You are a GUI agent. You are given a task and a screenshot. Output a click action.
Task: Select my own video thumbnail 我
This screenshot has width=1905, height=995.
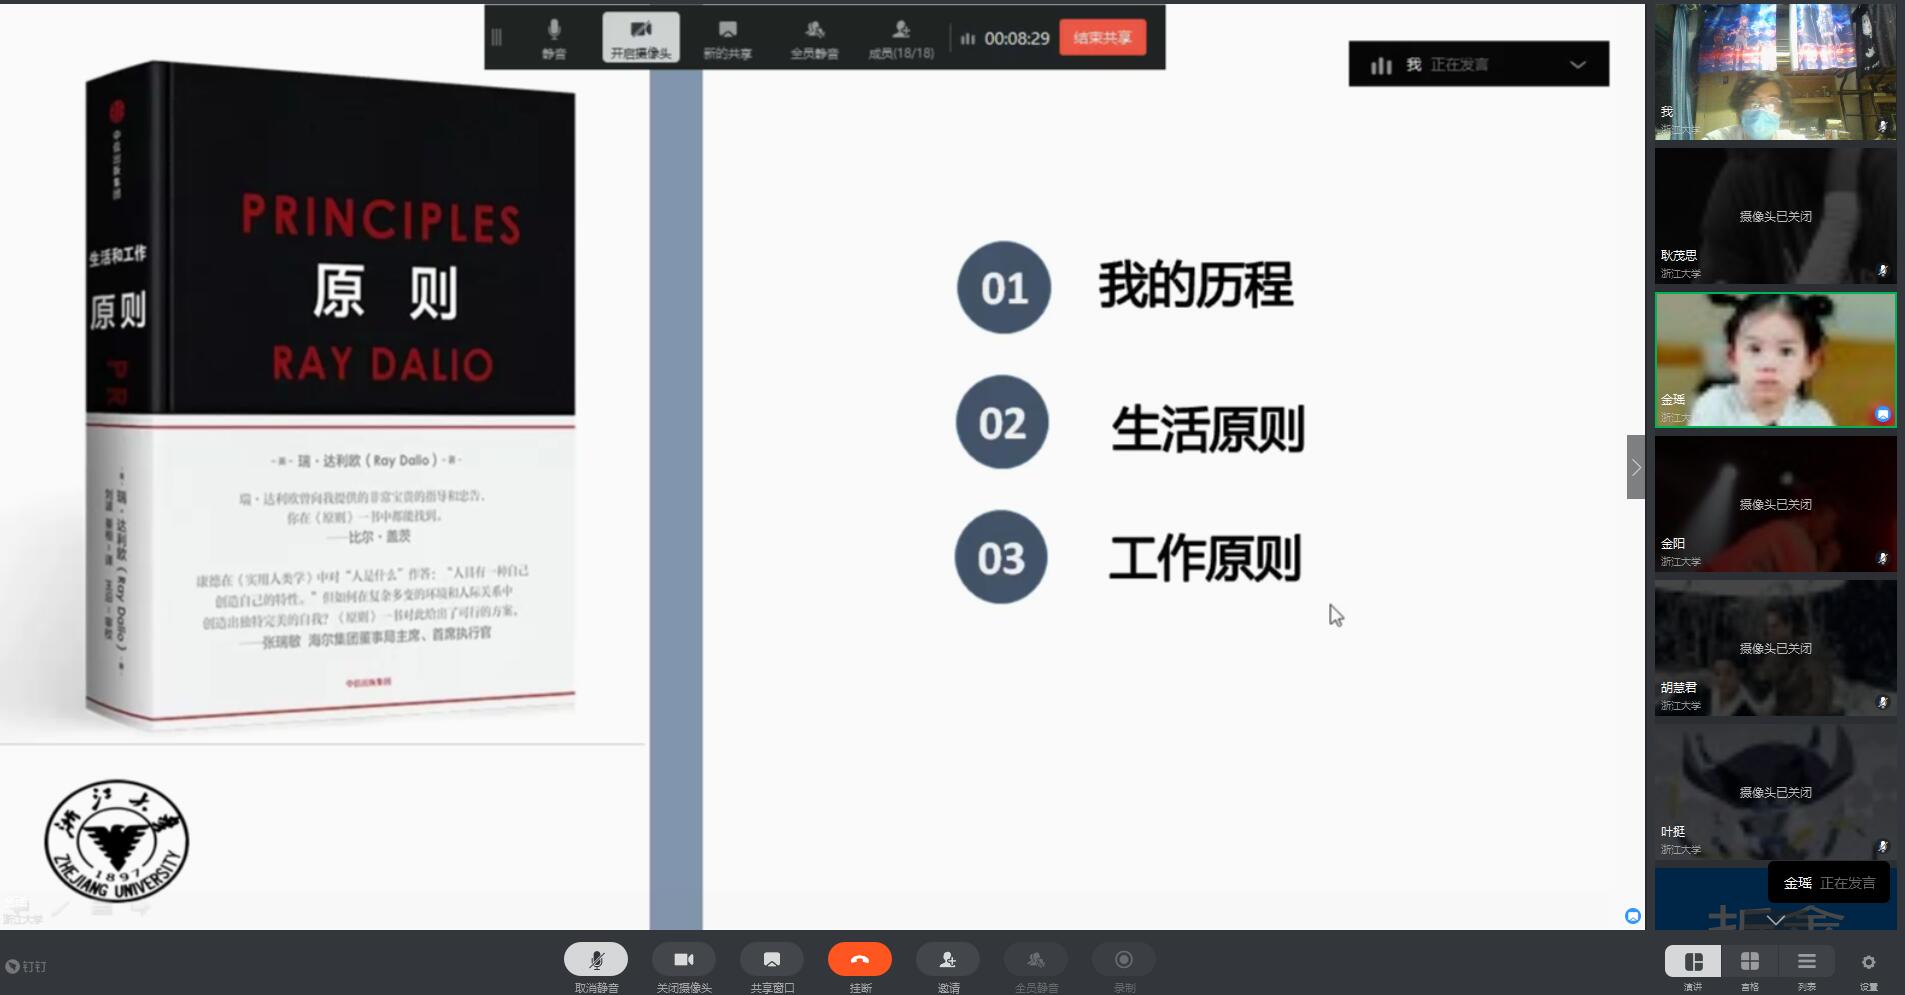(x=1776, y=71)
